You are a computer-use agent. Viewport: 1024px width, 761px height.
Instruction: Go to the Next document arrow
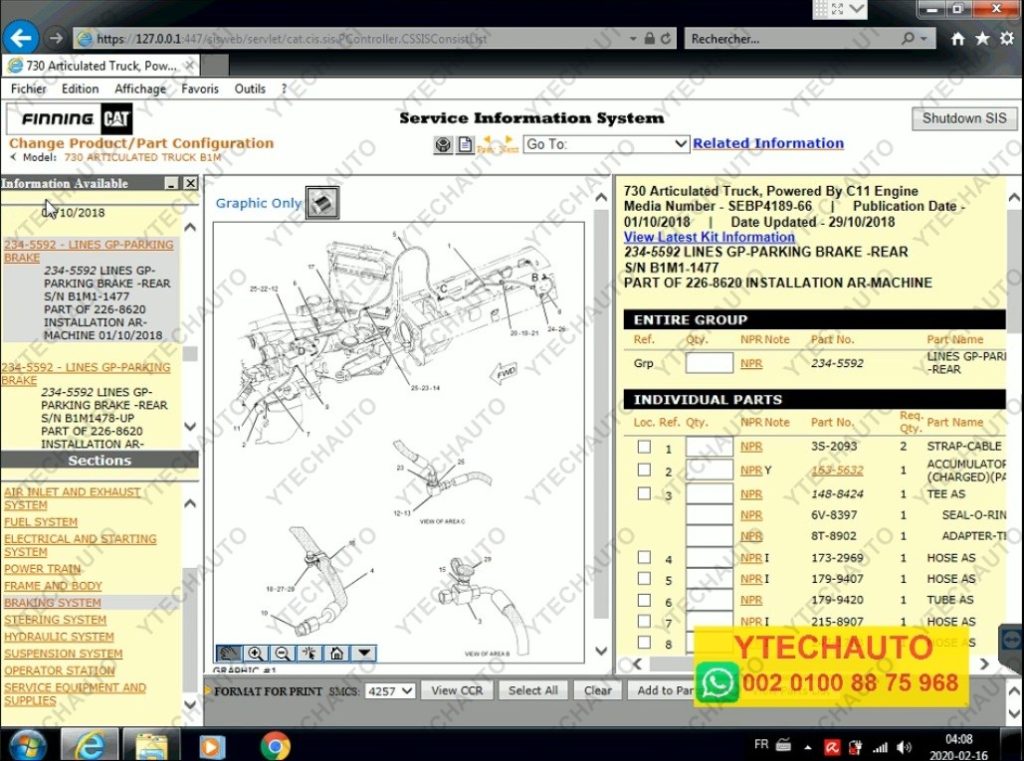click(509, 144)
